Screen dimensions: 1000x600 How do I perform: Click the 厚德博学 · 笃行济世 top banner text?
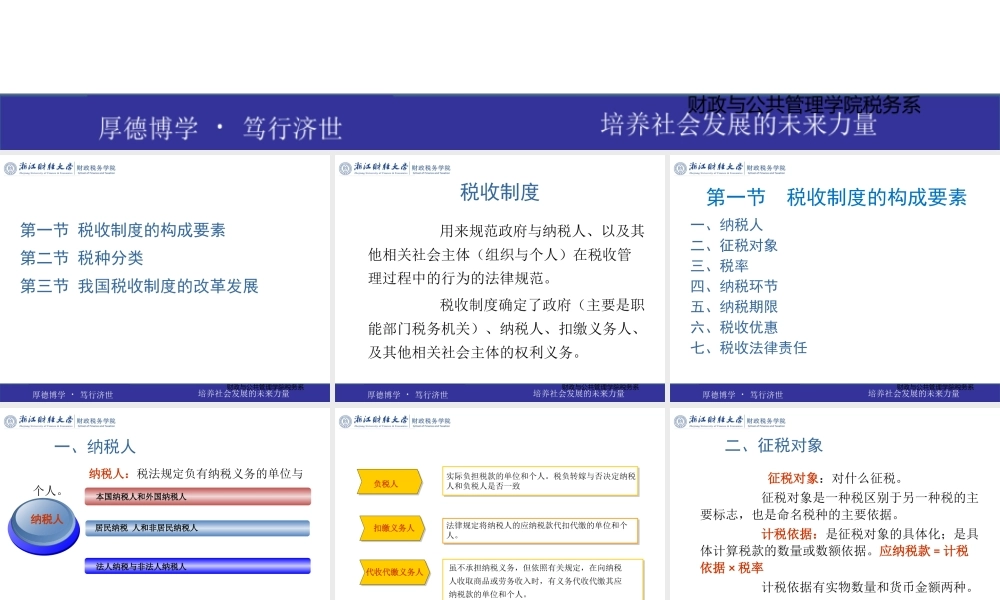click(220, 127)
